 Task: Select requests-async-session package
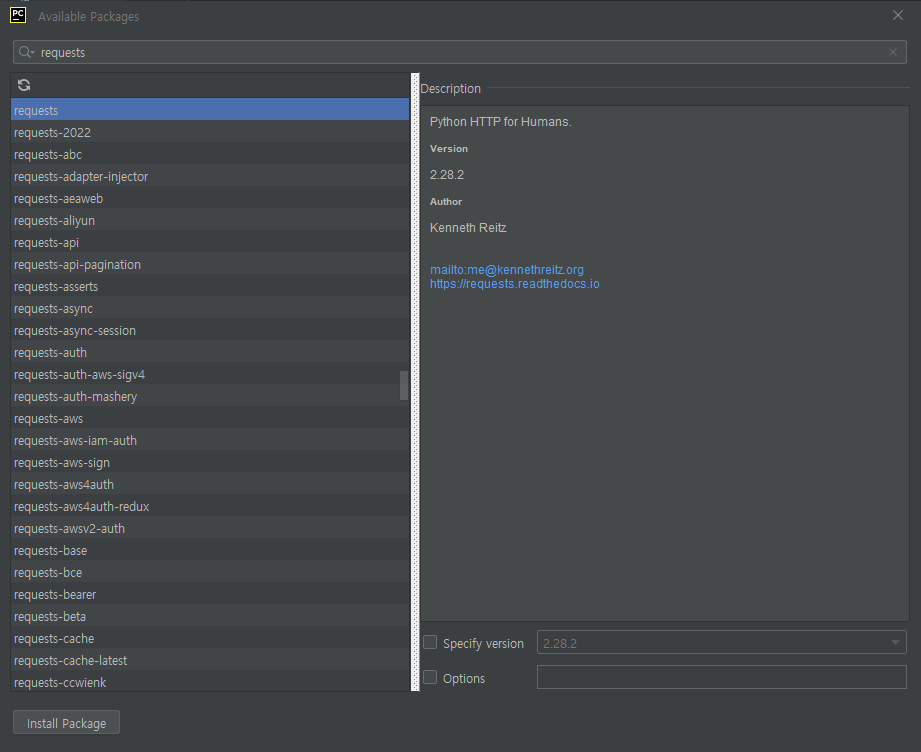(210, 330)
